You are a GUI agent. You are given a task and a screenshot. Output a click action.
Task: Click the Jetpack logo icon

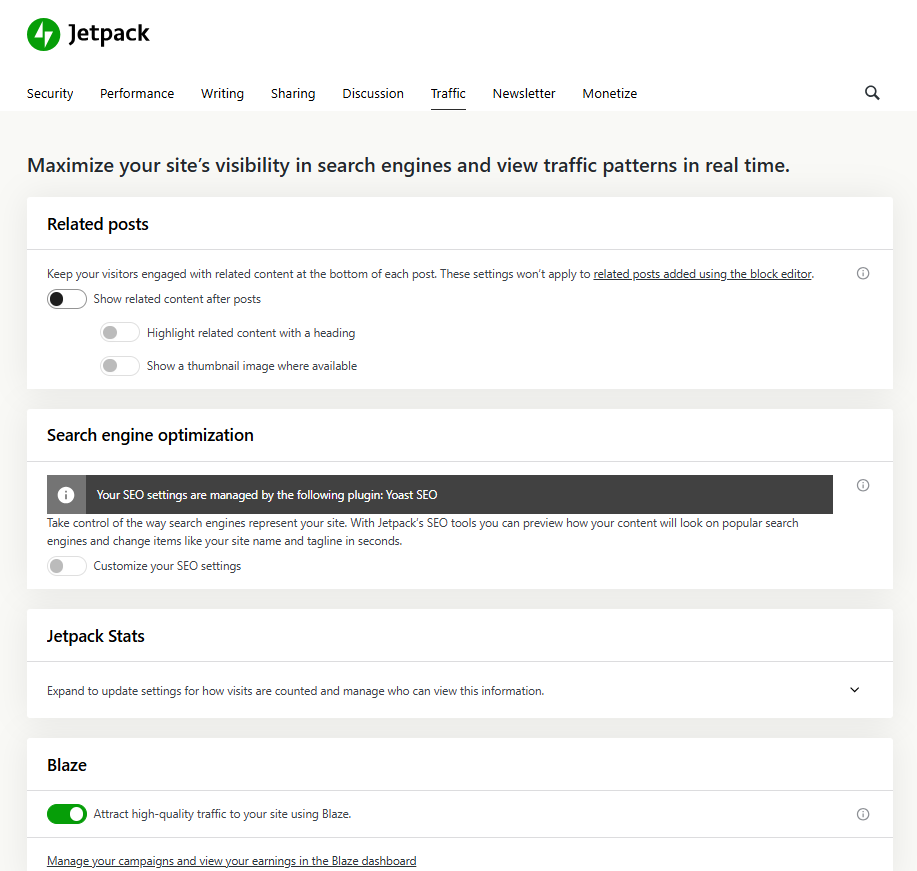click(x=43, y=33)
